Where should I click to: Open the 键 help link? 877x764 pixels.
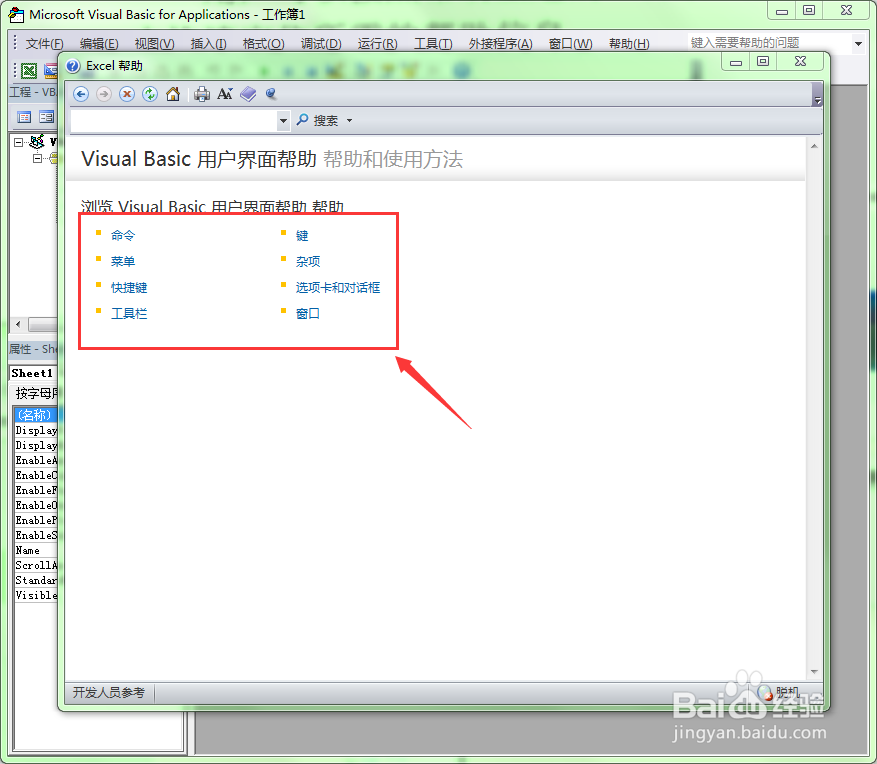coord(302,235)
